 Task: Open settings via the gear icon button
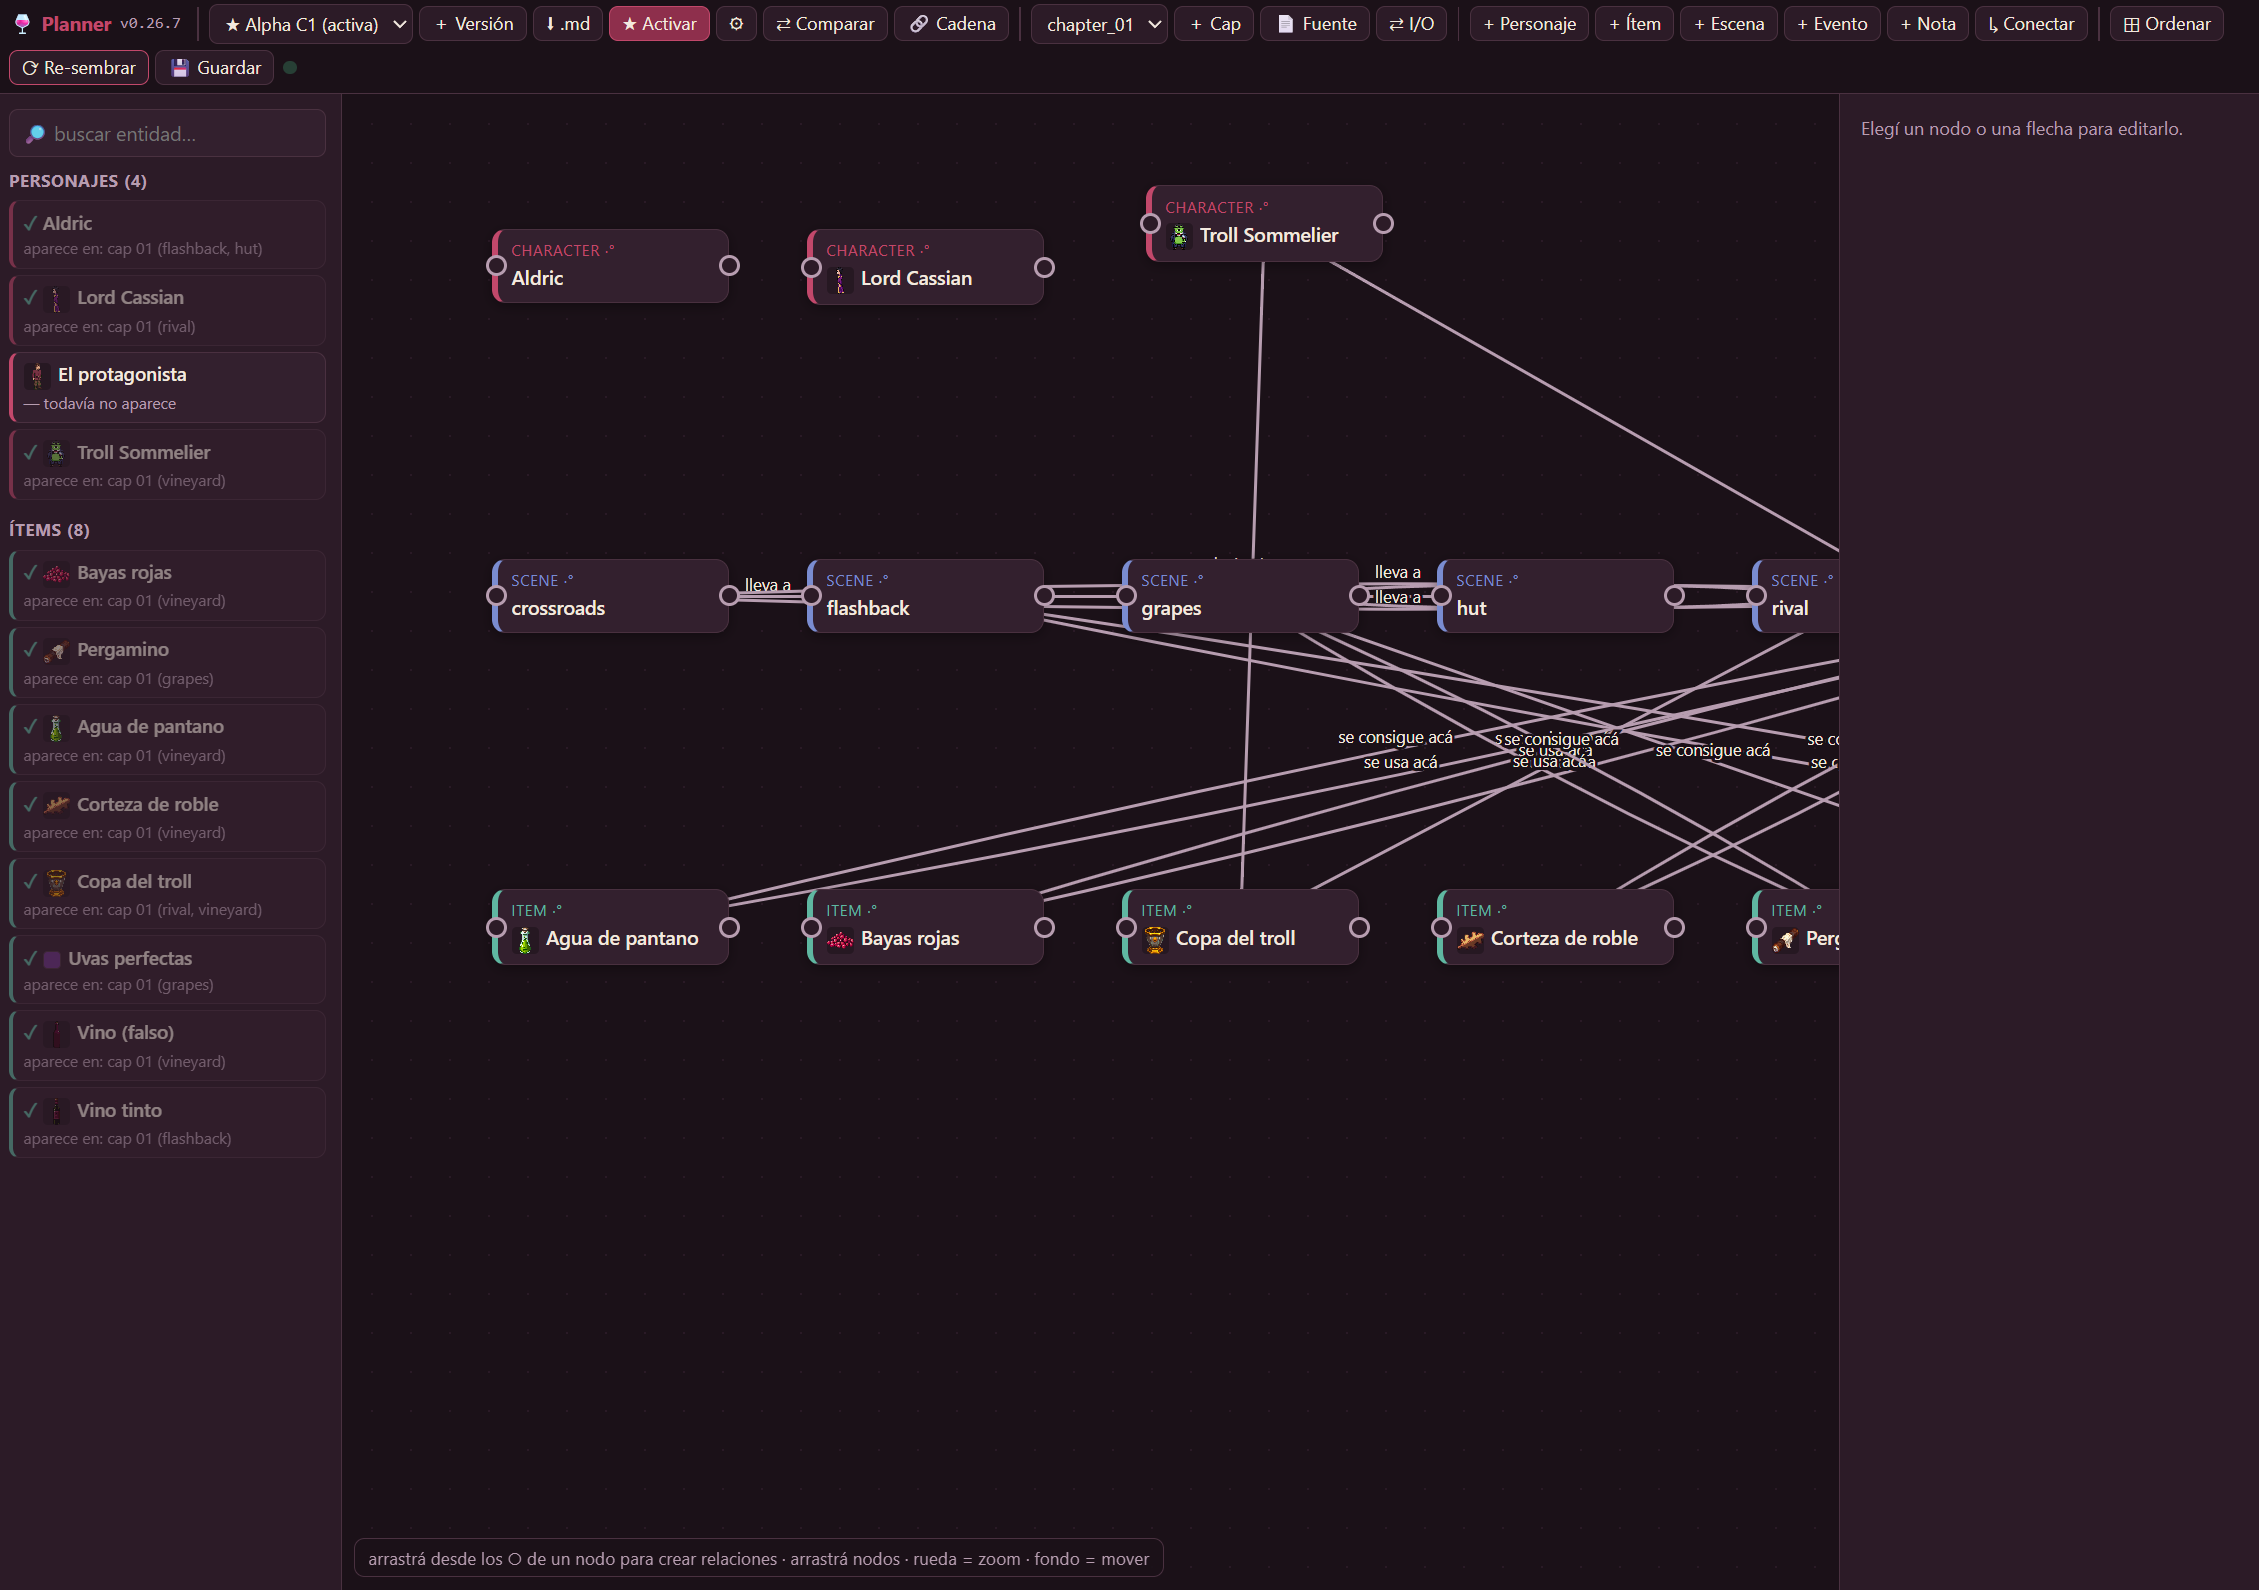(x=736, y=24)
